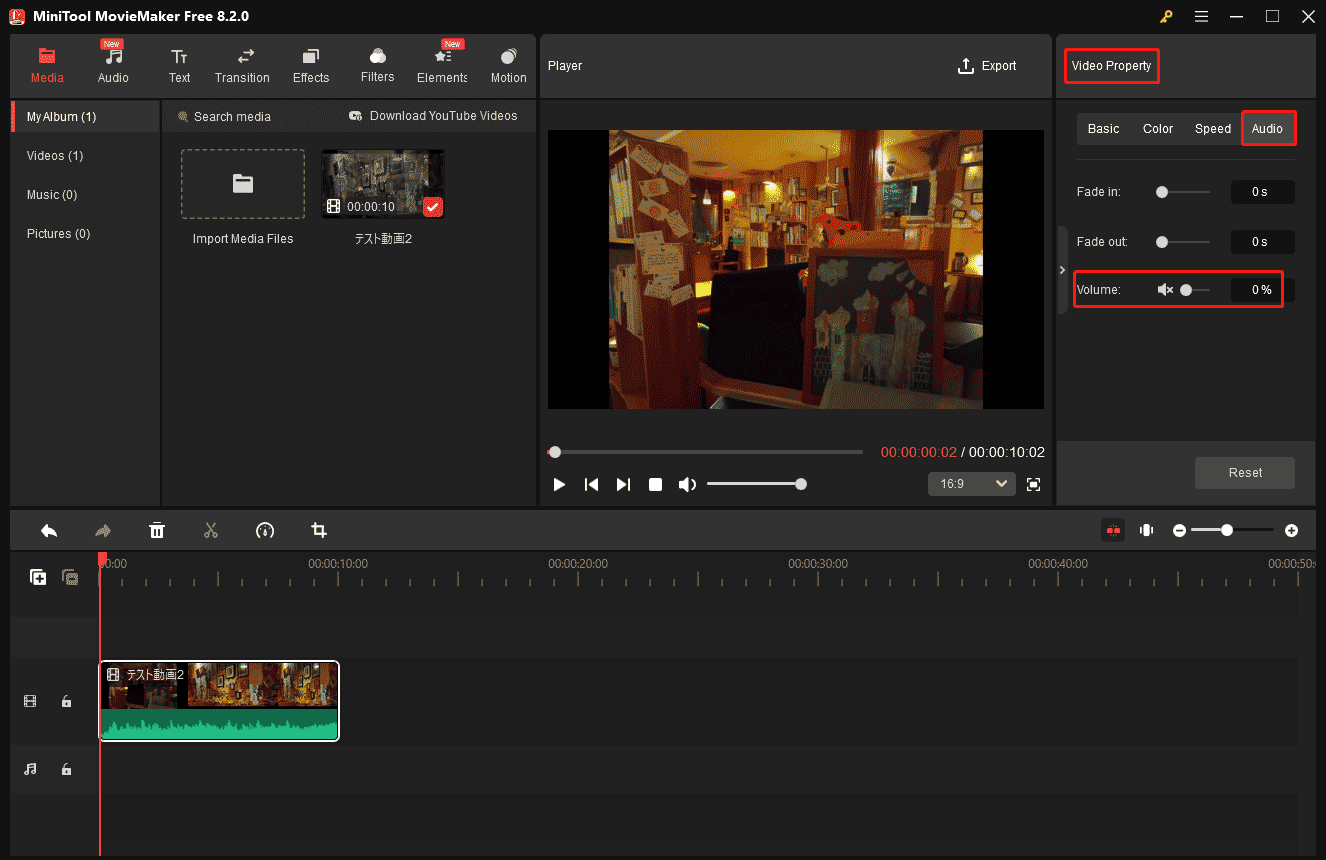Play the video preview
The width and height of the screenshot is (1326, 860).
(559, 484)
